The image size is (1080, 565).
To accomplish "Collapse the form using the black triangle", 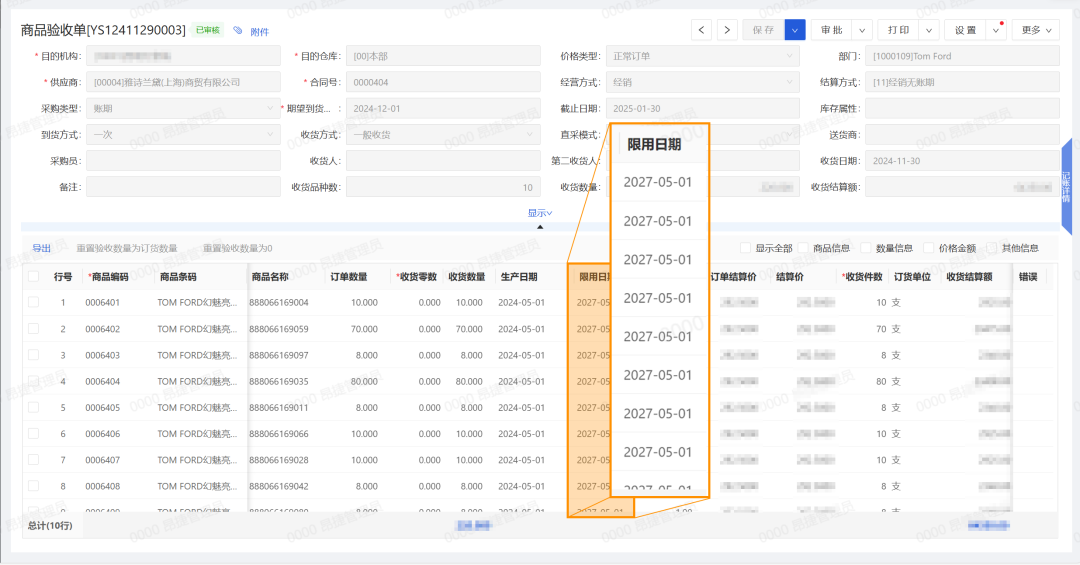I will tap(540, 226).
